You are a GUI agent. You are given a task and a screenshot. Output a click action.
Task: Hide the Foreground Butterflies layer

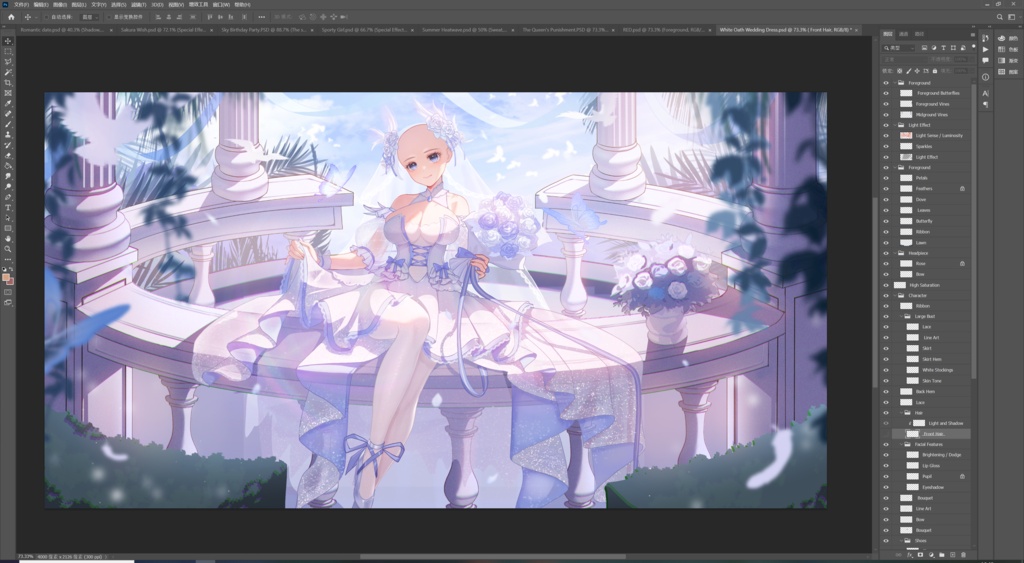886,93
